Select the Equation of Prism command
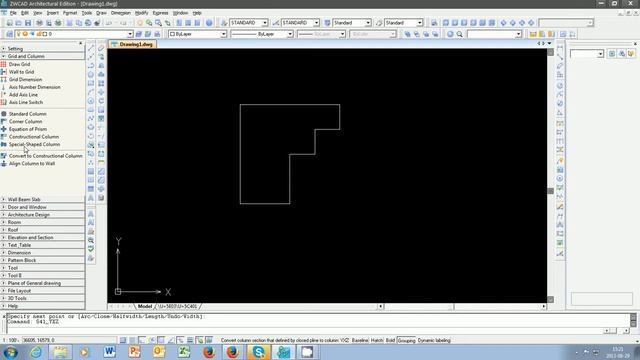The image size is (640, 360). 28,129
